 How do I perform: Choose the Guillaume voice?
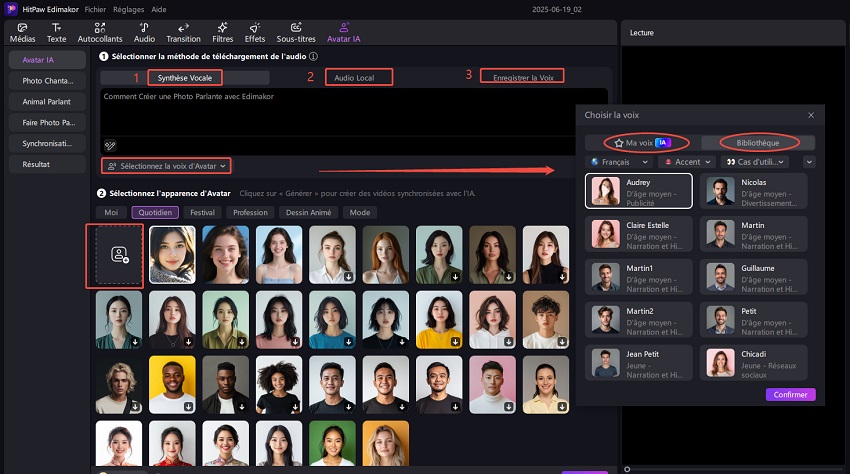coord(754,277)
